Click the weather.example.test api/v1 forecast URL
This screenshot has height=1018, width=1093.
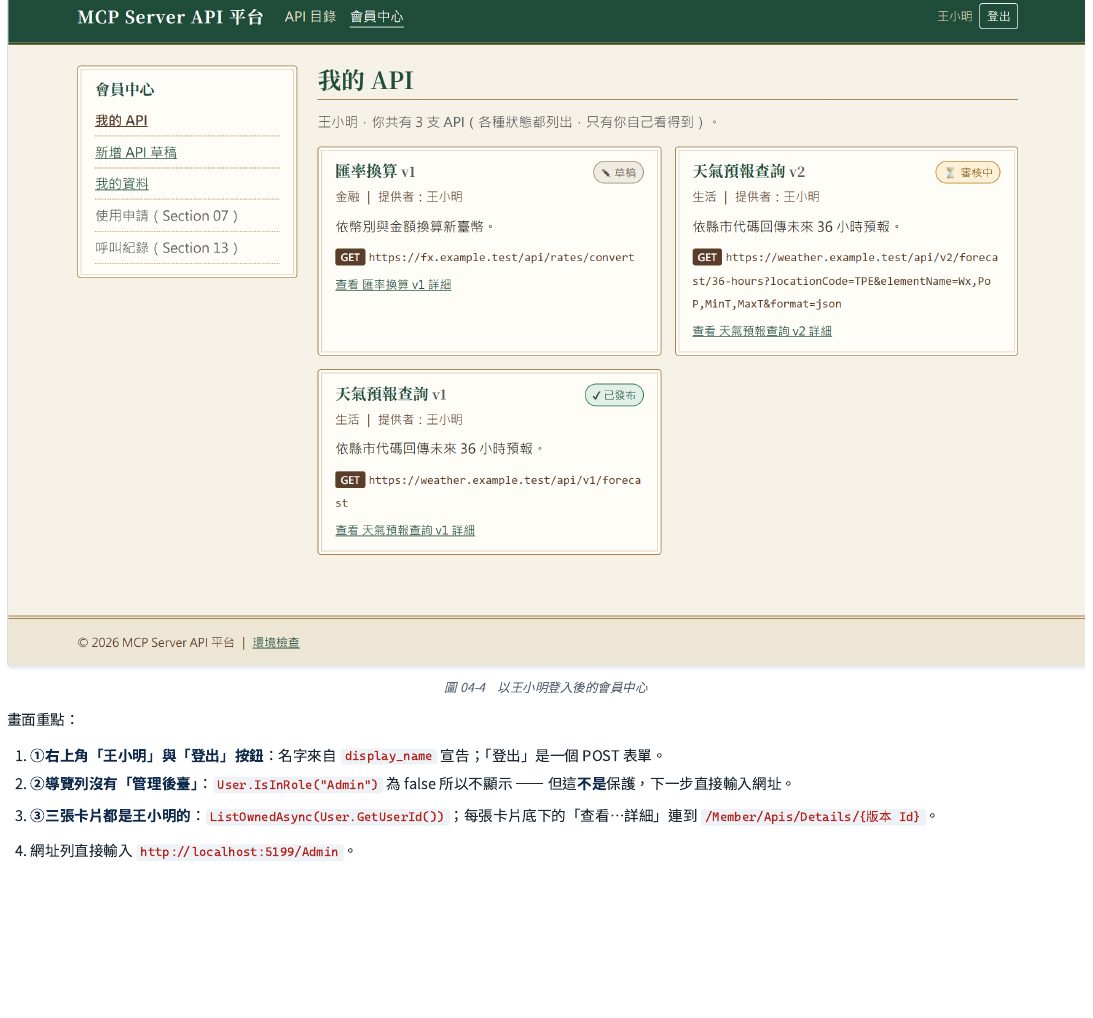click(488, 492)
